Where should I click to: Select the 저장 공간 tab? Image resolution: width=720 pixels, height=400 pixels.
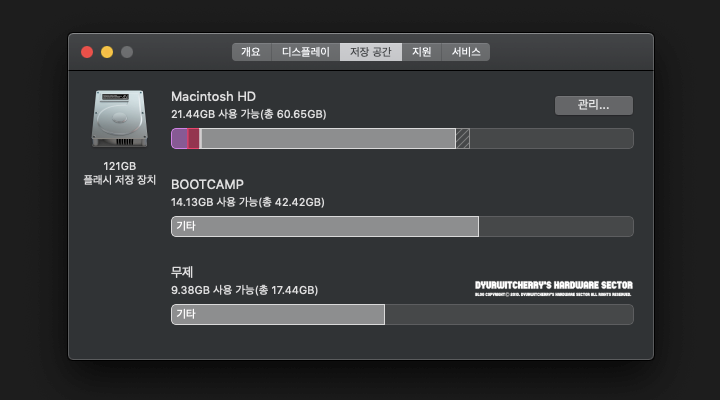click(x=371, y=52)
